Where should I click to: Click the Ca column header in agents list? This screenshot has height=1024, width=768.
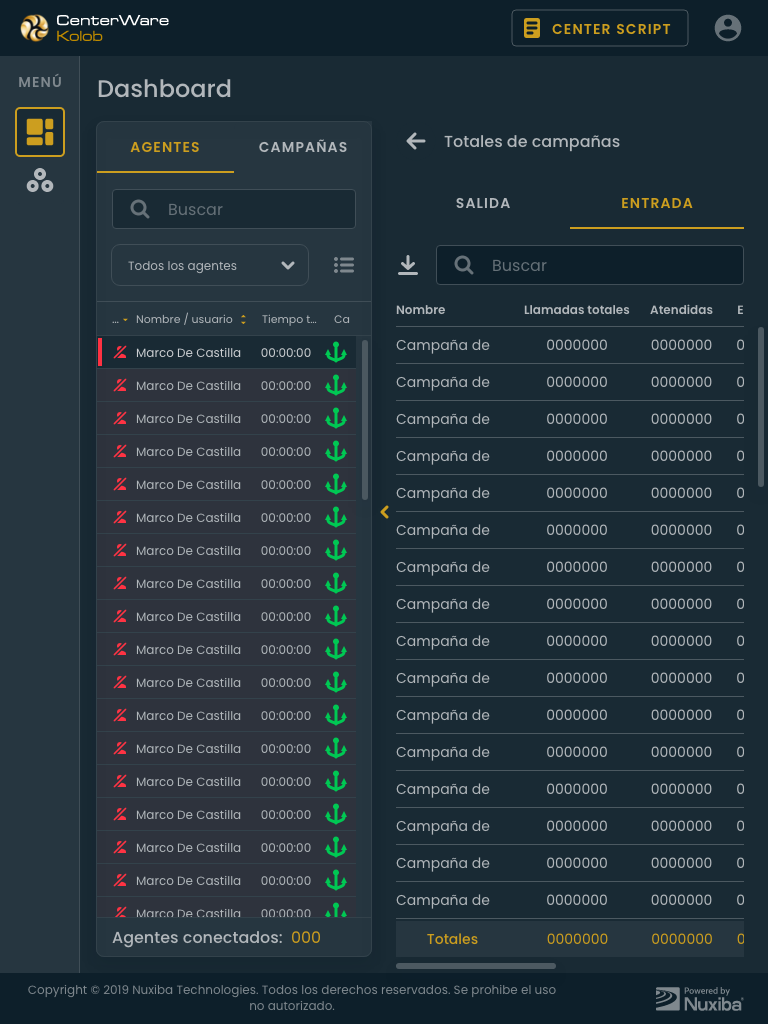pyautogui.click(x=342, y=319)
